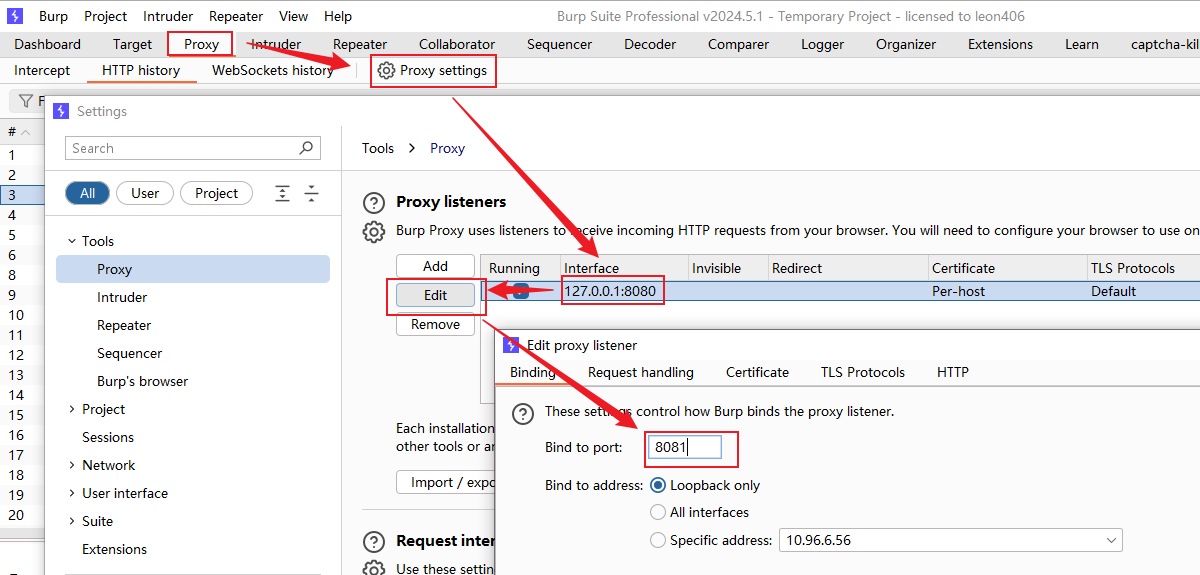Expand the Suite tree node

[x=72, y=521]
